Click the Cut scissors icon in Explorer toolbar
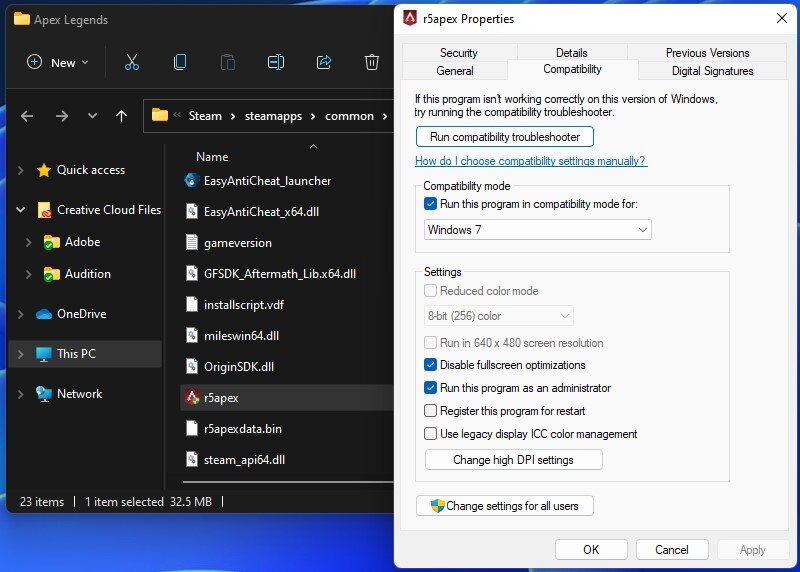800x572 pixels. (132, 62)
